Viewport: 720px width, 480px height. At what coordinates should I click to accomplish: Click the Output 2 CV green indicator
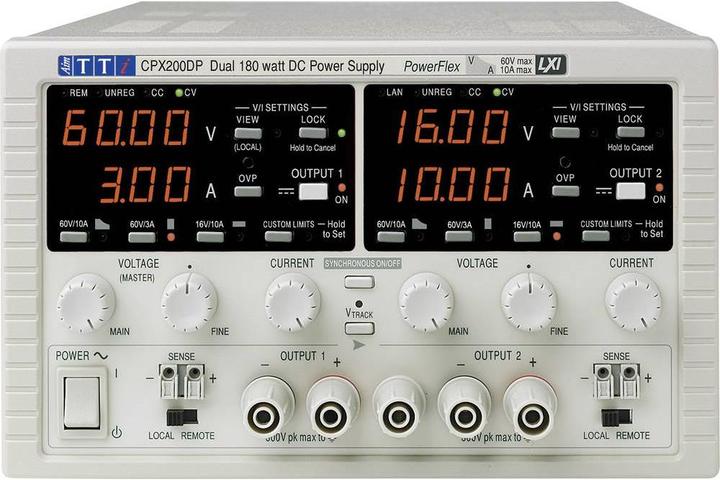(x=496, y=92)
